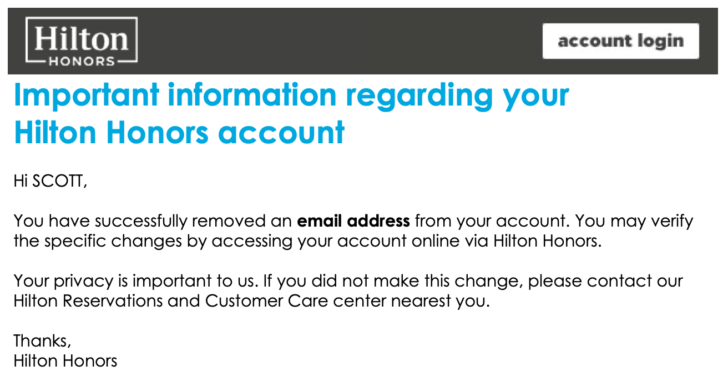Click the "Hi SCOTT," greeting
Screen dimensions: 728x381
click(50, 181)
